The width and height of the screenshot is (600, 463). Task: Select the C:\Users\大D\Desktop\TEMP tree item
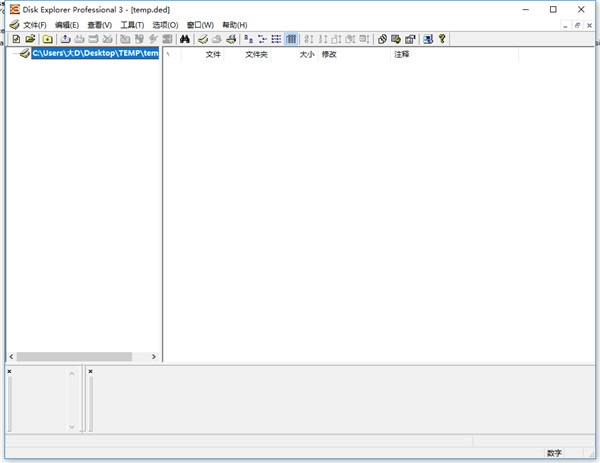pyautogui.click(x=95, y=54)
